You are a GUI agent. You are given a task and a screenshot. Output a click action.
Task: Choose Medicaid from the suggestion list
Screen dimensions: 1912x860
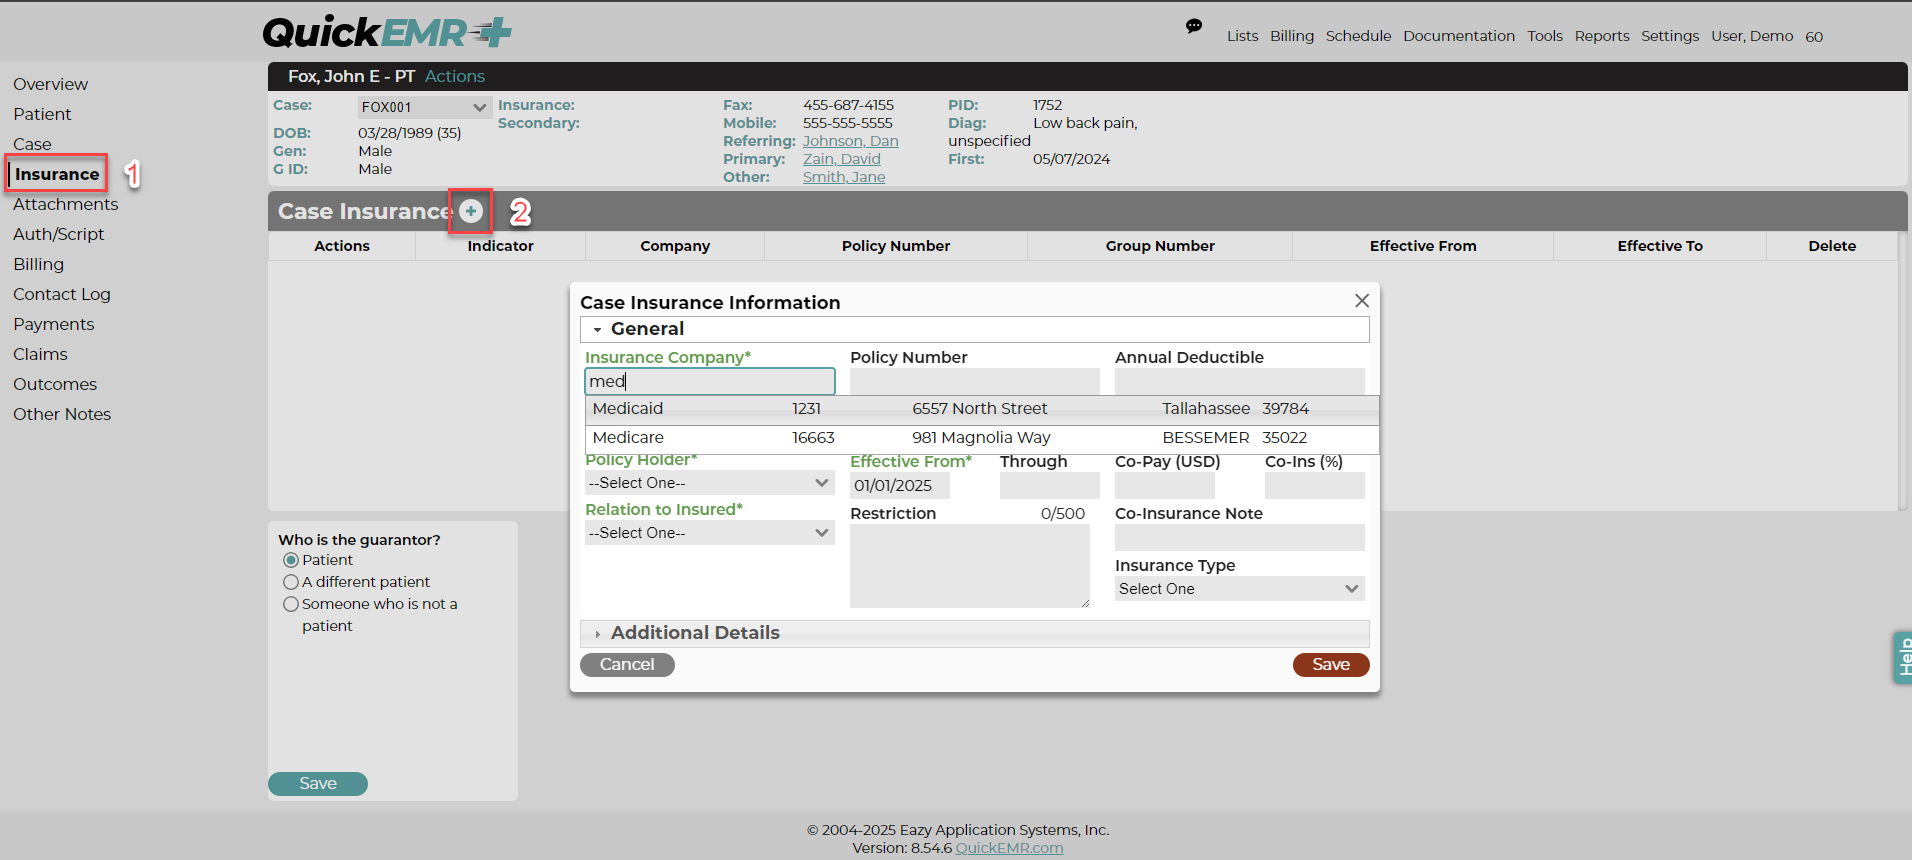point(982,409)
